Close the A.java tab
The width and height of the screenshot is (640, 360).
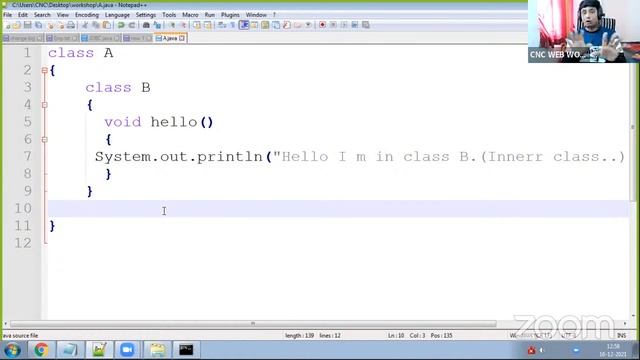click(182, 38)
